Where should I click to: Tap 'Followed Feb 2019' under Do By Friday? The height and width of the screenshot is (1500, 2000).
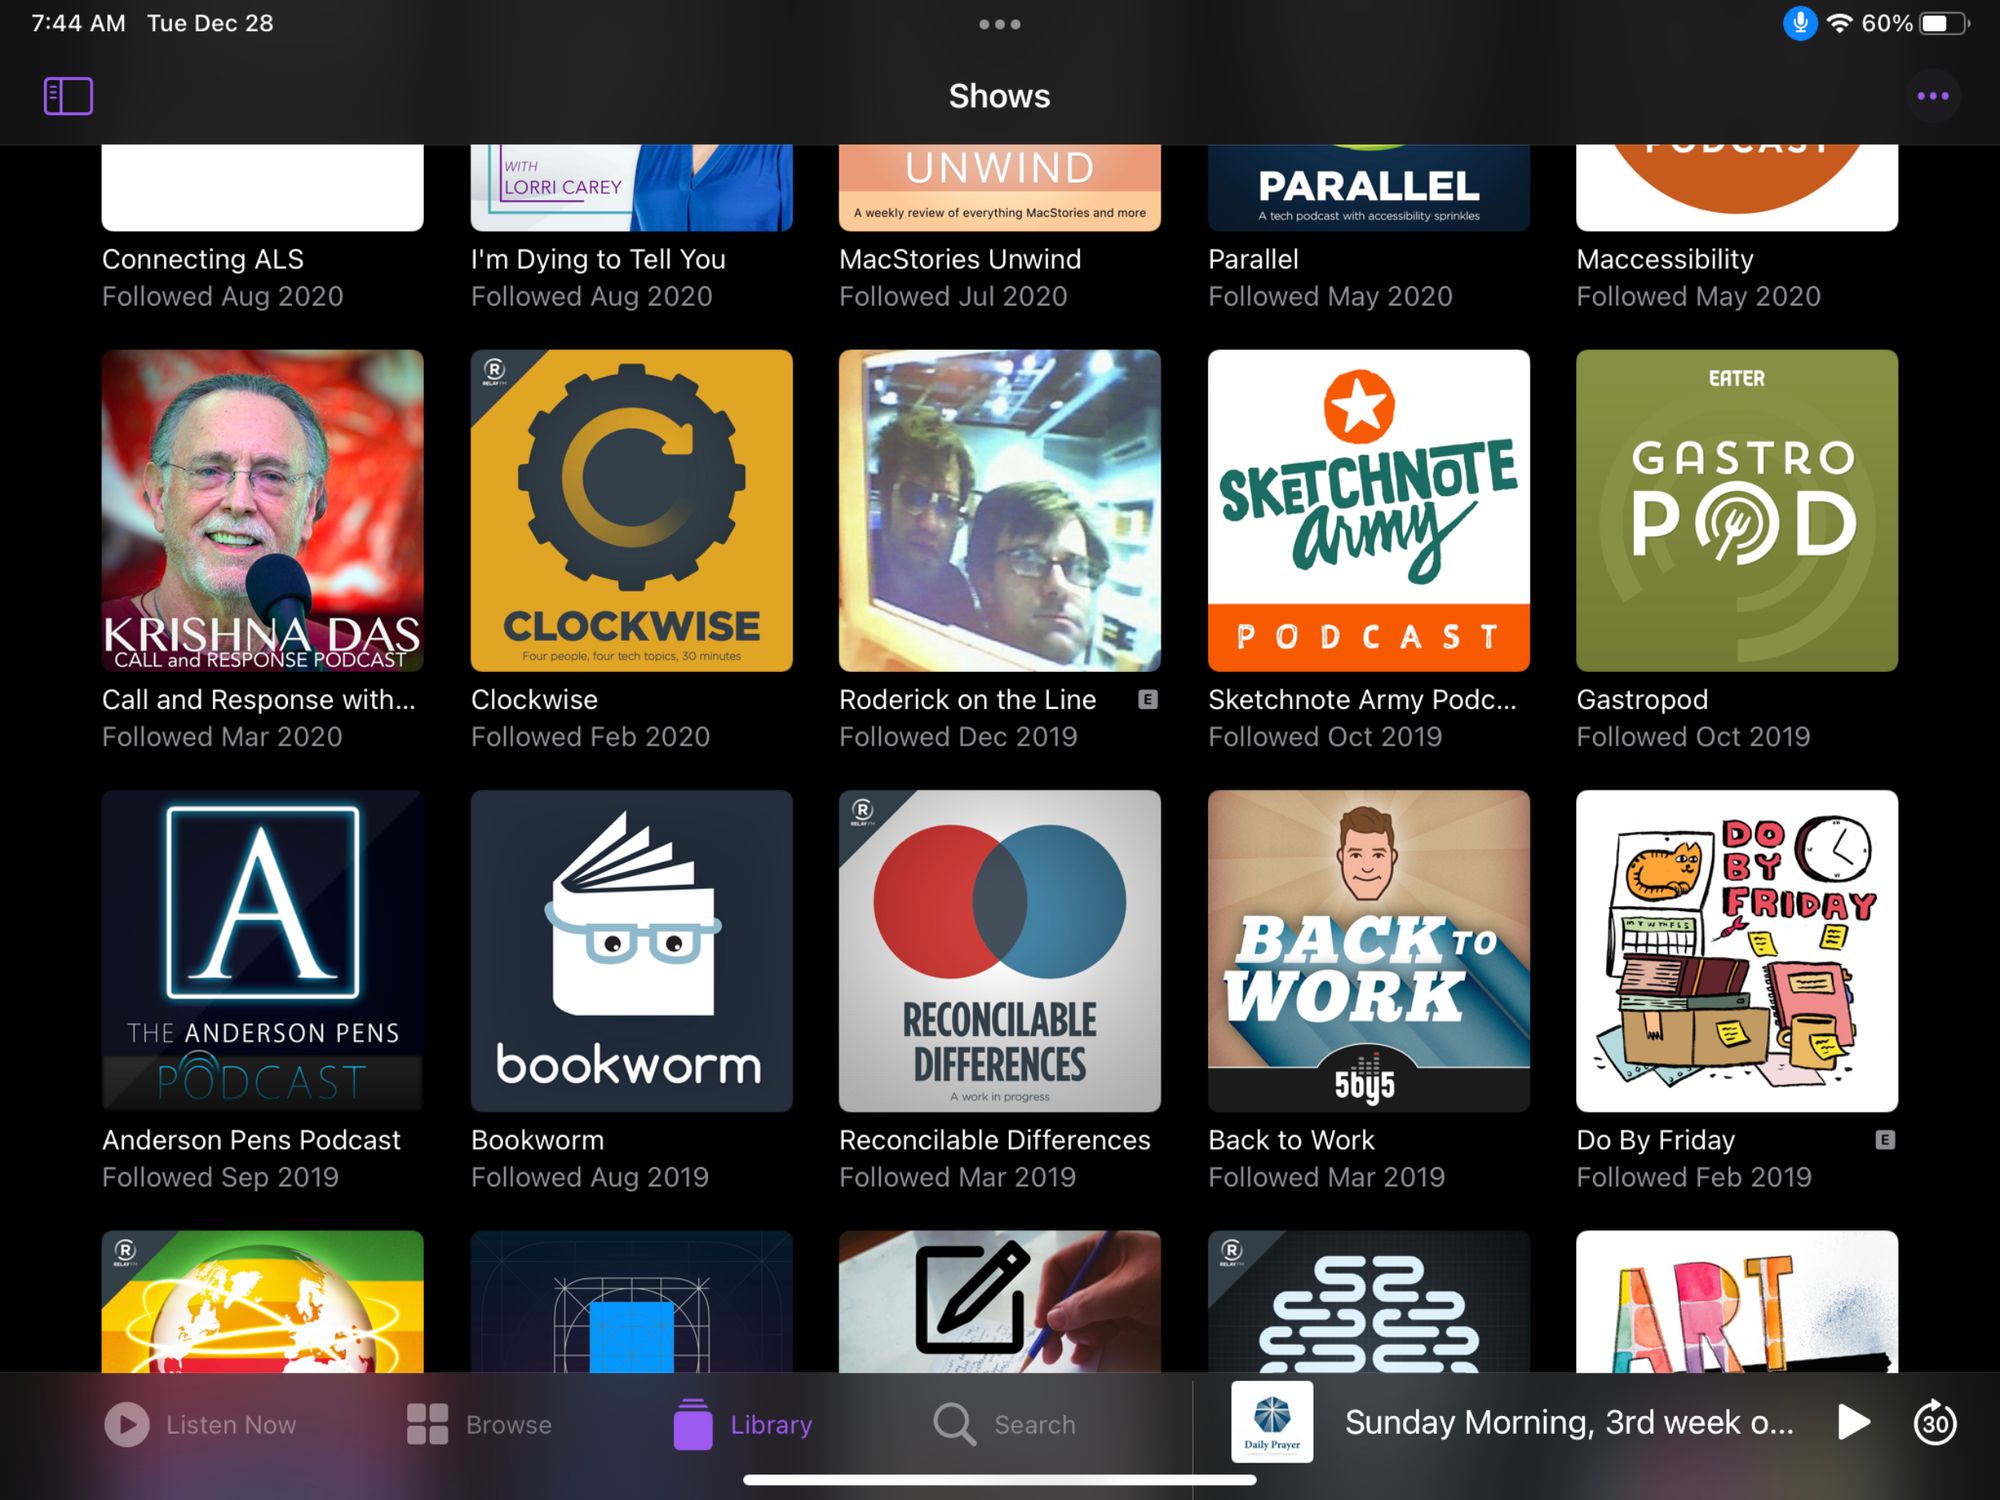(x=1694, y=1177)
